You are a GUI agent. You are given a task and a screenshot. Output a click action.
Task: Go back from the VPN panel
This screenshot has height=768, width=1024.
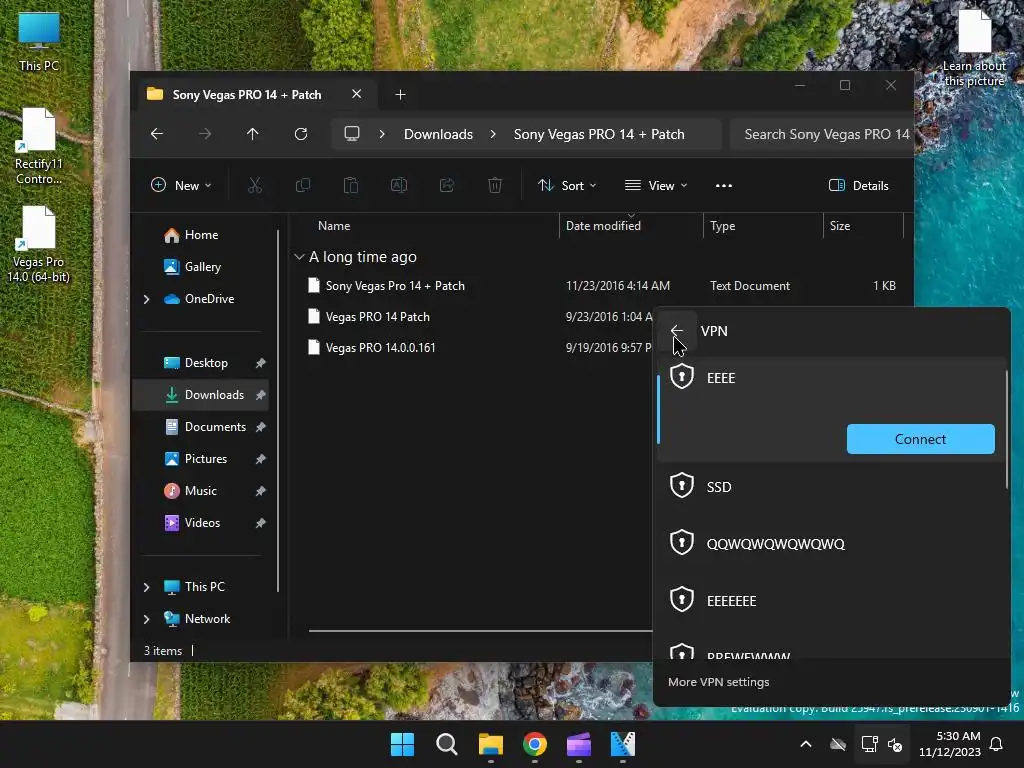coord(677,331)
